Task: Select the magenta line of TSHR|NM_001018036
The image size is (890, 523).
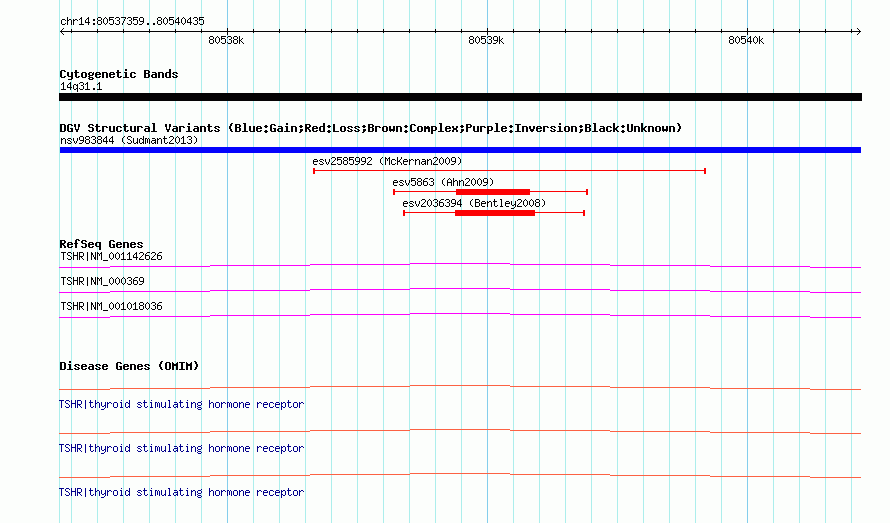Action: click(460, 315)
